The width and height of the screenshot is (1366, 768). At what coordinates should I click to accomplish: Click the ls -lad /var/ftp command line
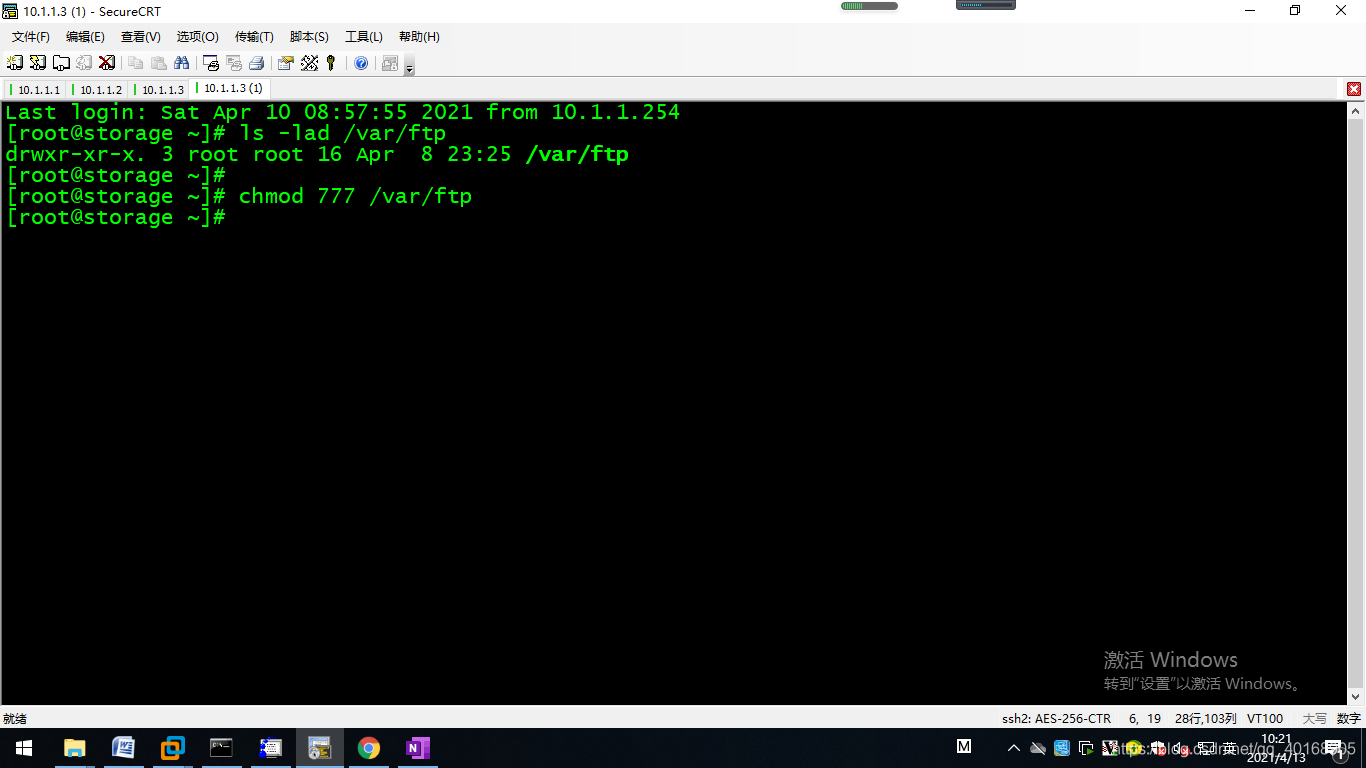pos(226,133)
